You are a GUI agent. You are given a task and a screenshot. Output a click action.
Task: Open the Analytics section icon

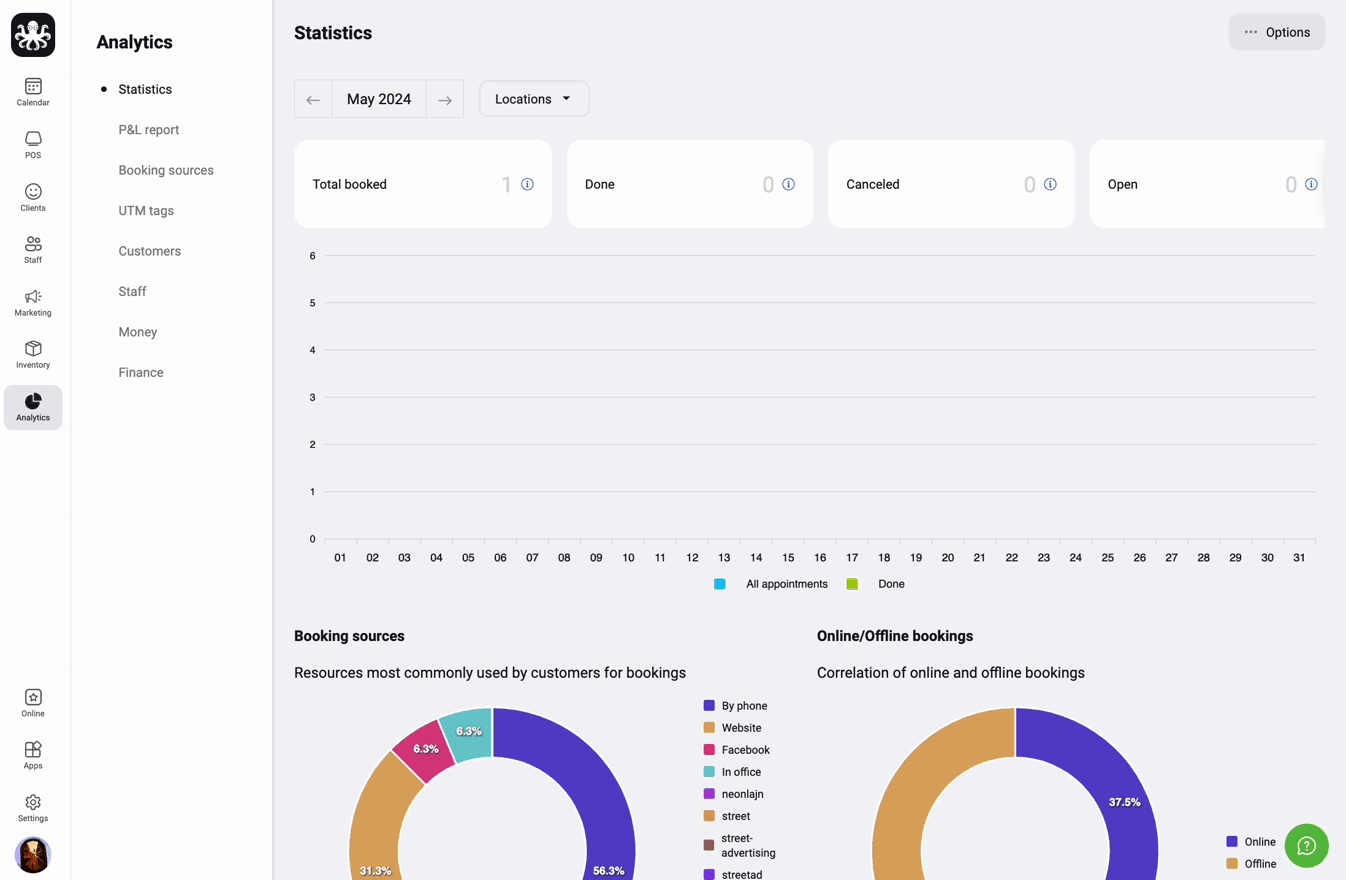33,407
